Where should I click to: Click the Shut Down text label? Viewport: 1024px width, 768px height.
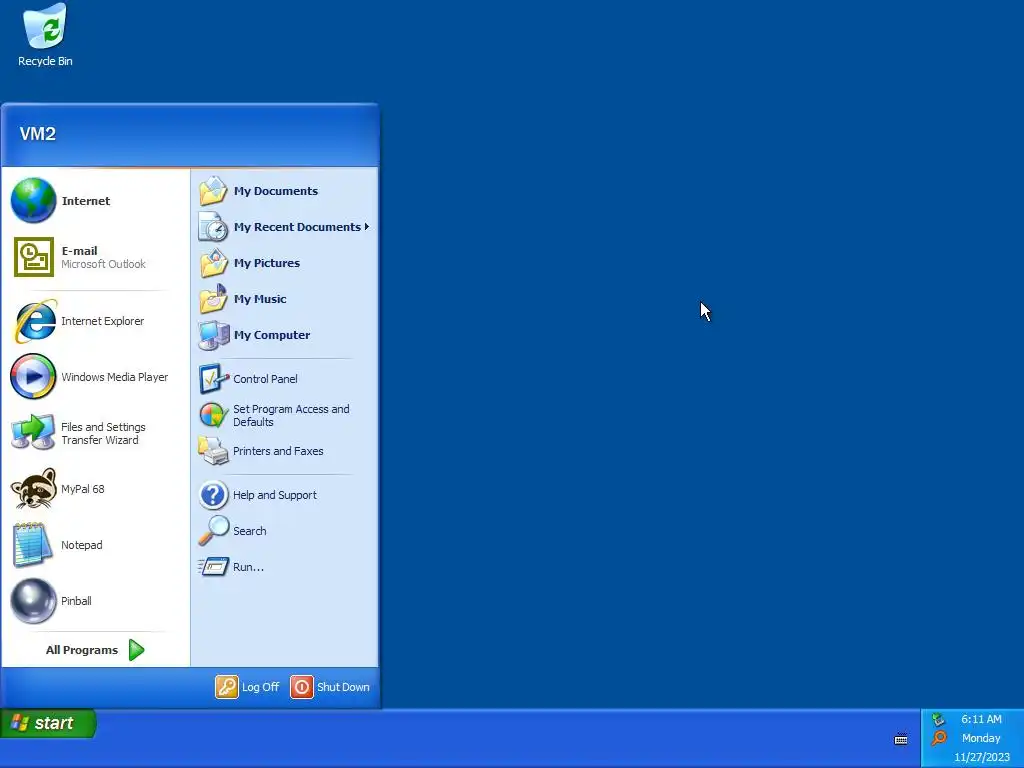pos(343,687)
